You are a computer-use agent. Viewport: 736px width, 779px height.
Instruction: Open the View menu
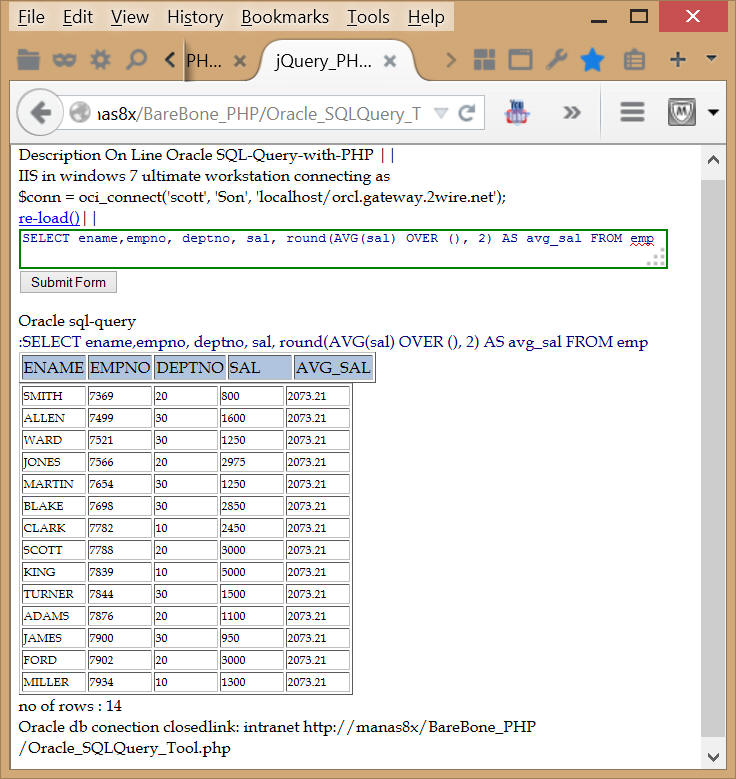[130, 17]
